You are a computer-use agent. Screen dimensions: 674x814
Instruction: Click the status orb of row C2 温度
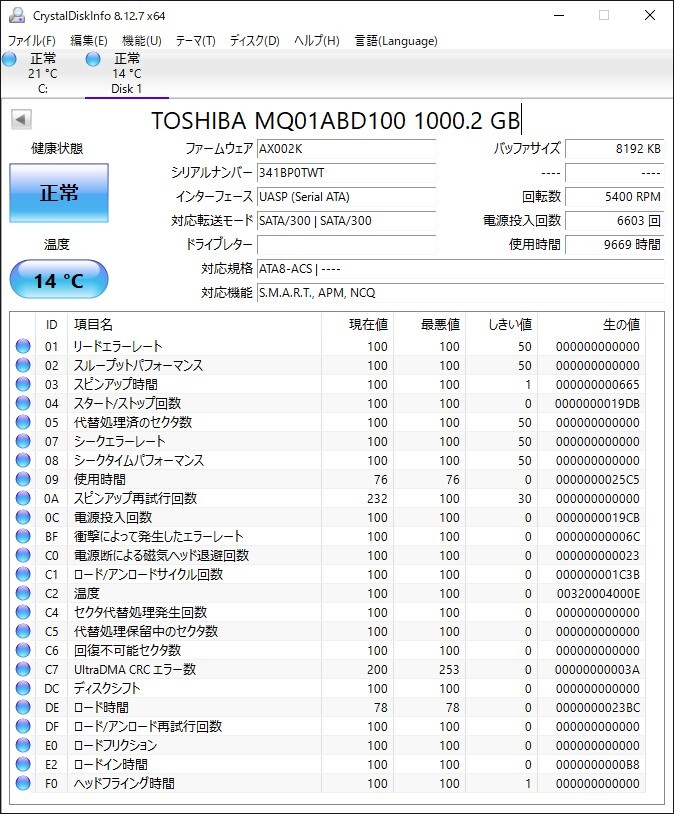tap(23, 593)
